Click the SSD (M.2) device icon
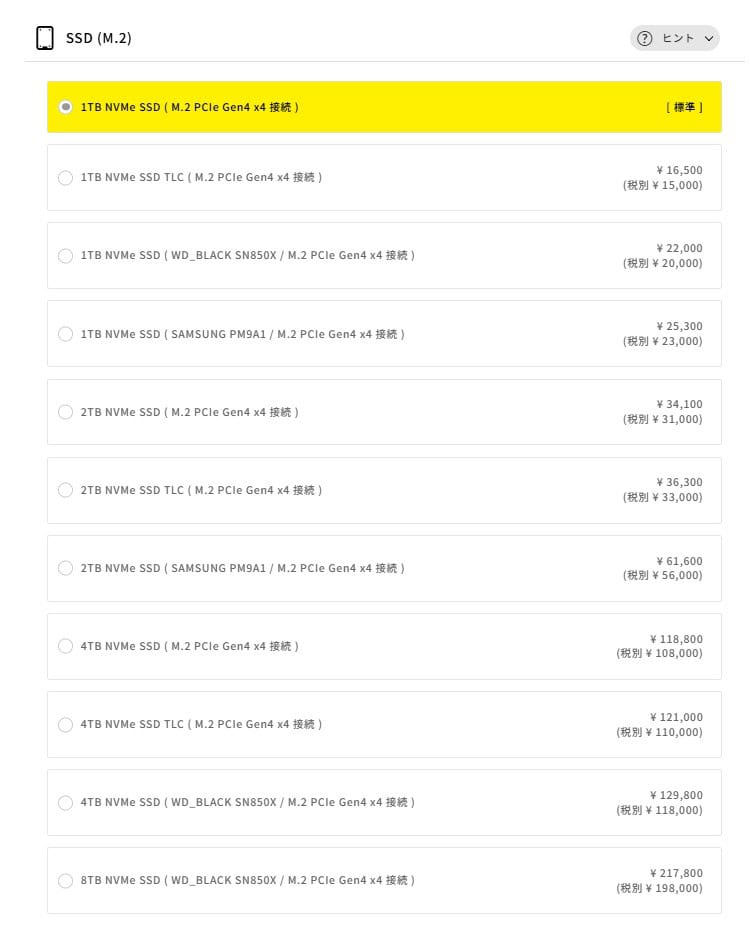This screenshot has height=934, width=750. click(44, 38)
